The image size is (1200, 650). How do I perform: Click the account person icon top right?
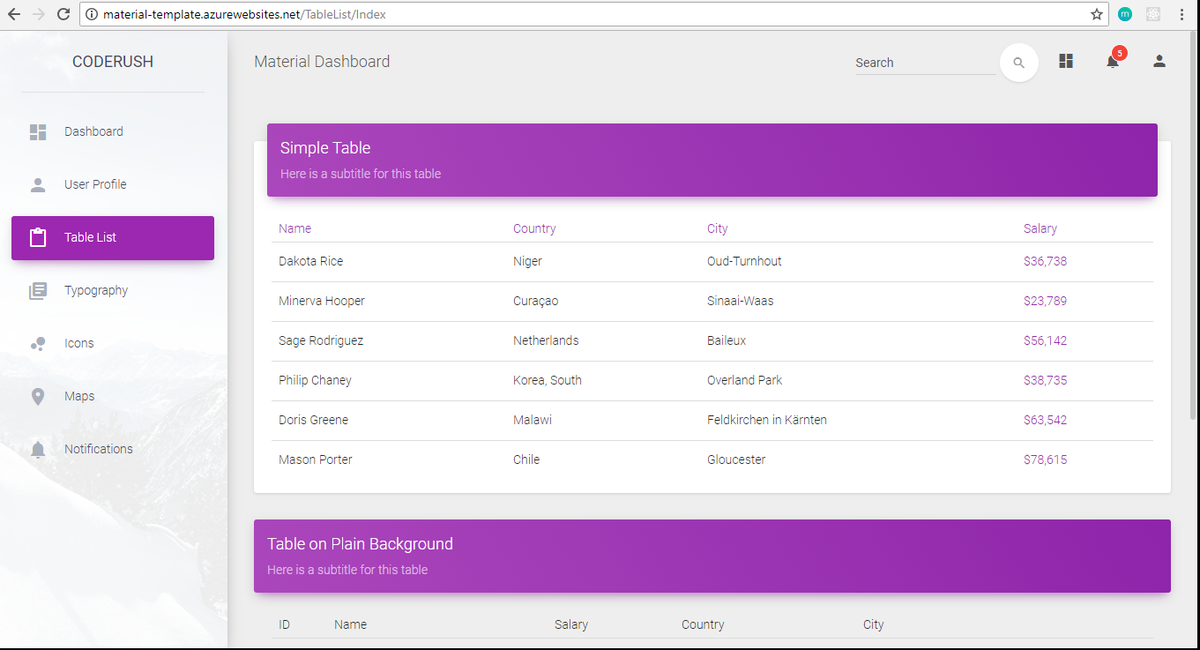1159,61
